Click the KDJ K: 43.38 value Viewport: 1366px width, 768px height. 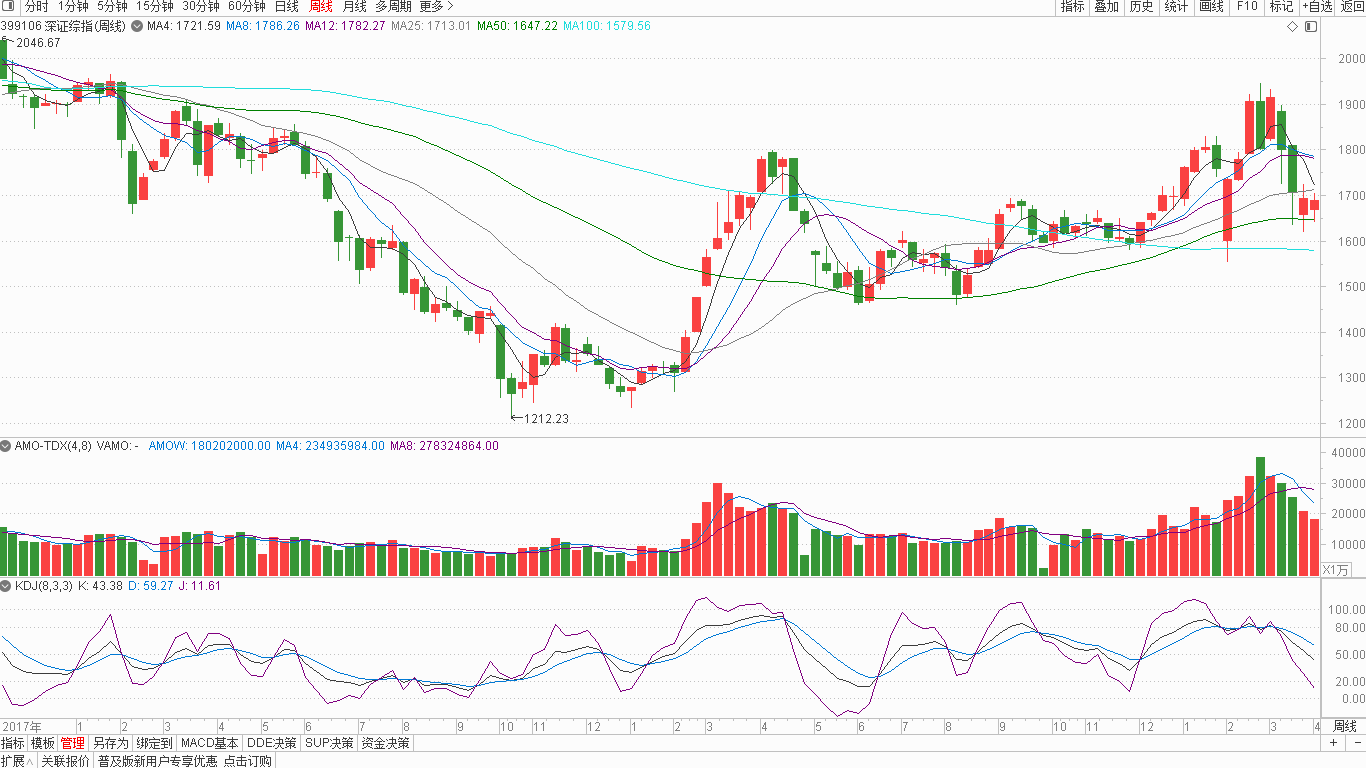tap(100, 586)
